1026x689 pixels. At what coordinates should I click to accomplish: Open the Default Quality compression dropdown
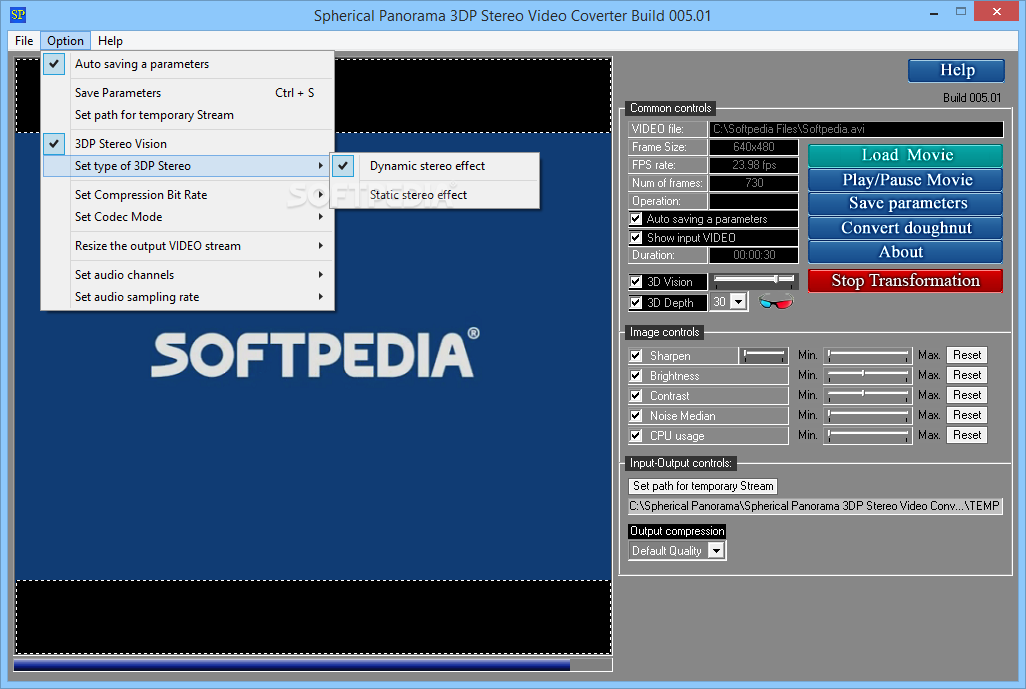pyautogui.click(x=716, y=551)
